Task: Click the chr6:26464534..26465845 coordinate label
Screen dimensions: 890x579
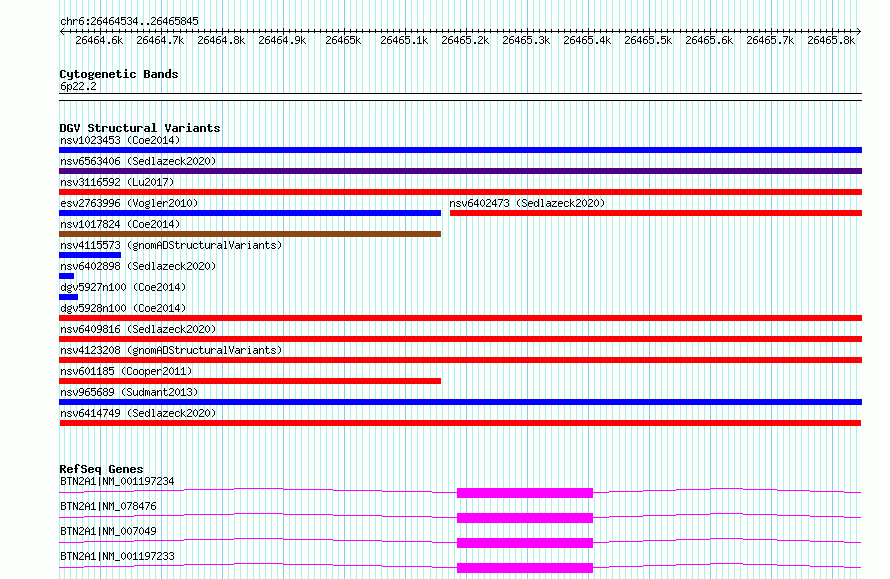Action: [x=129, y=21]
